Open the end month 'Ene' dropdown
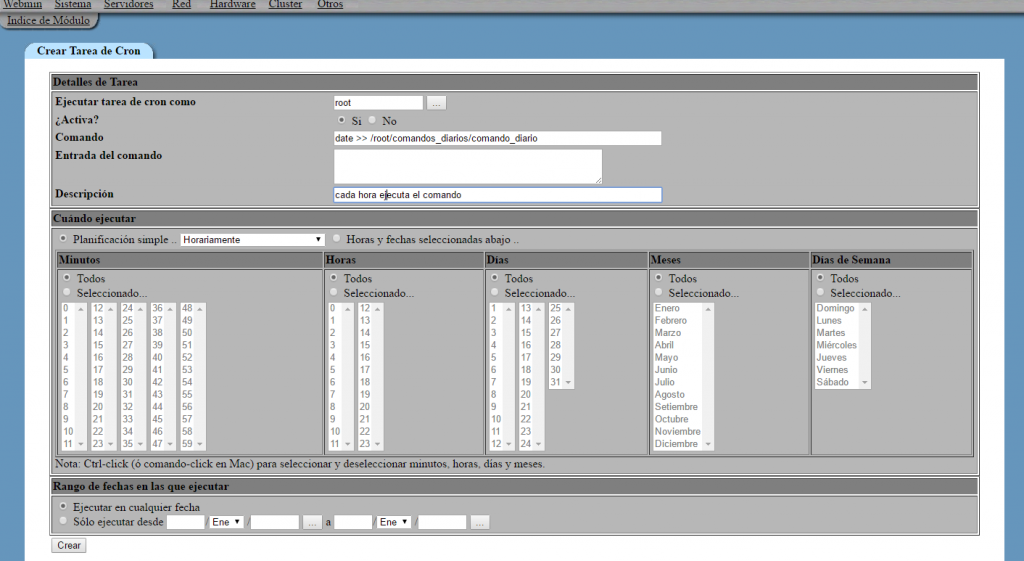This screenshot has height=561, width=1024. tap(395, 522)
